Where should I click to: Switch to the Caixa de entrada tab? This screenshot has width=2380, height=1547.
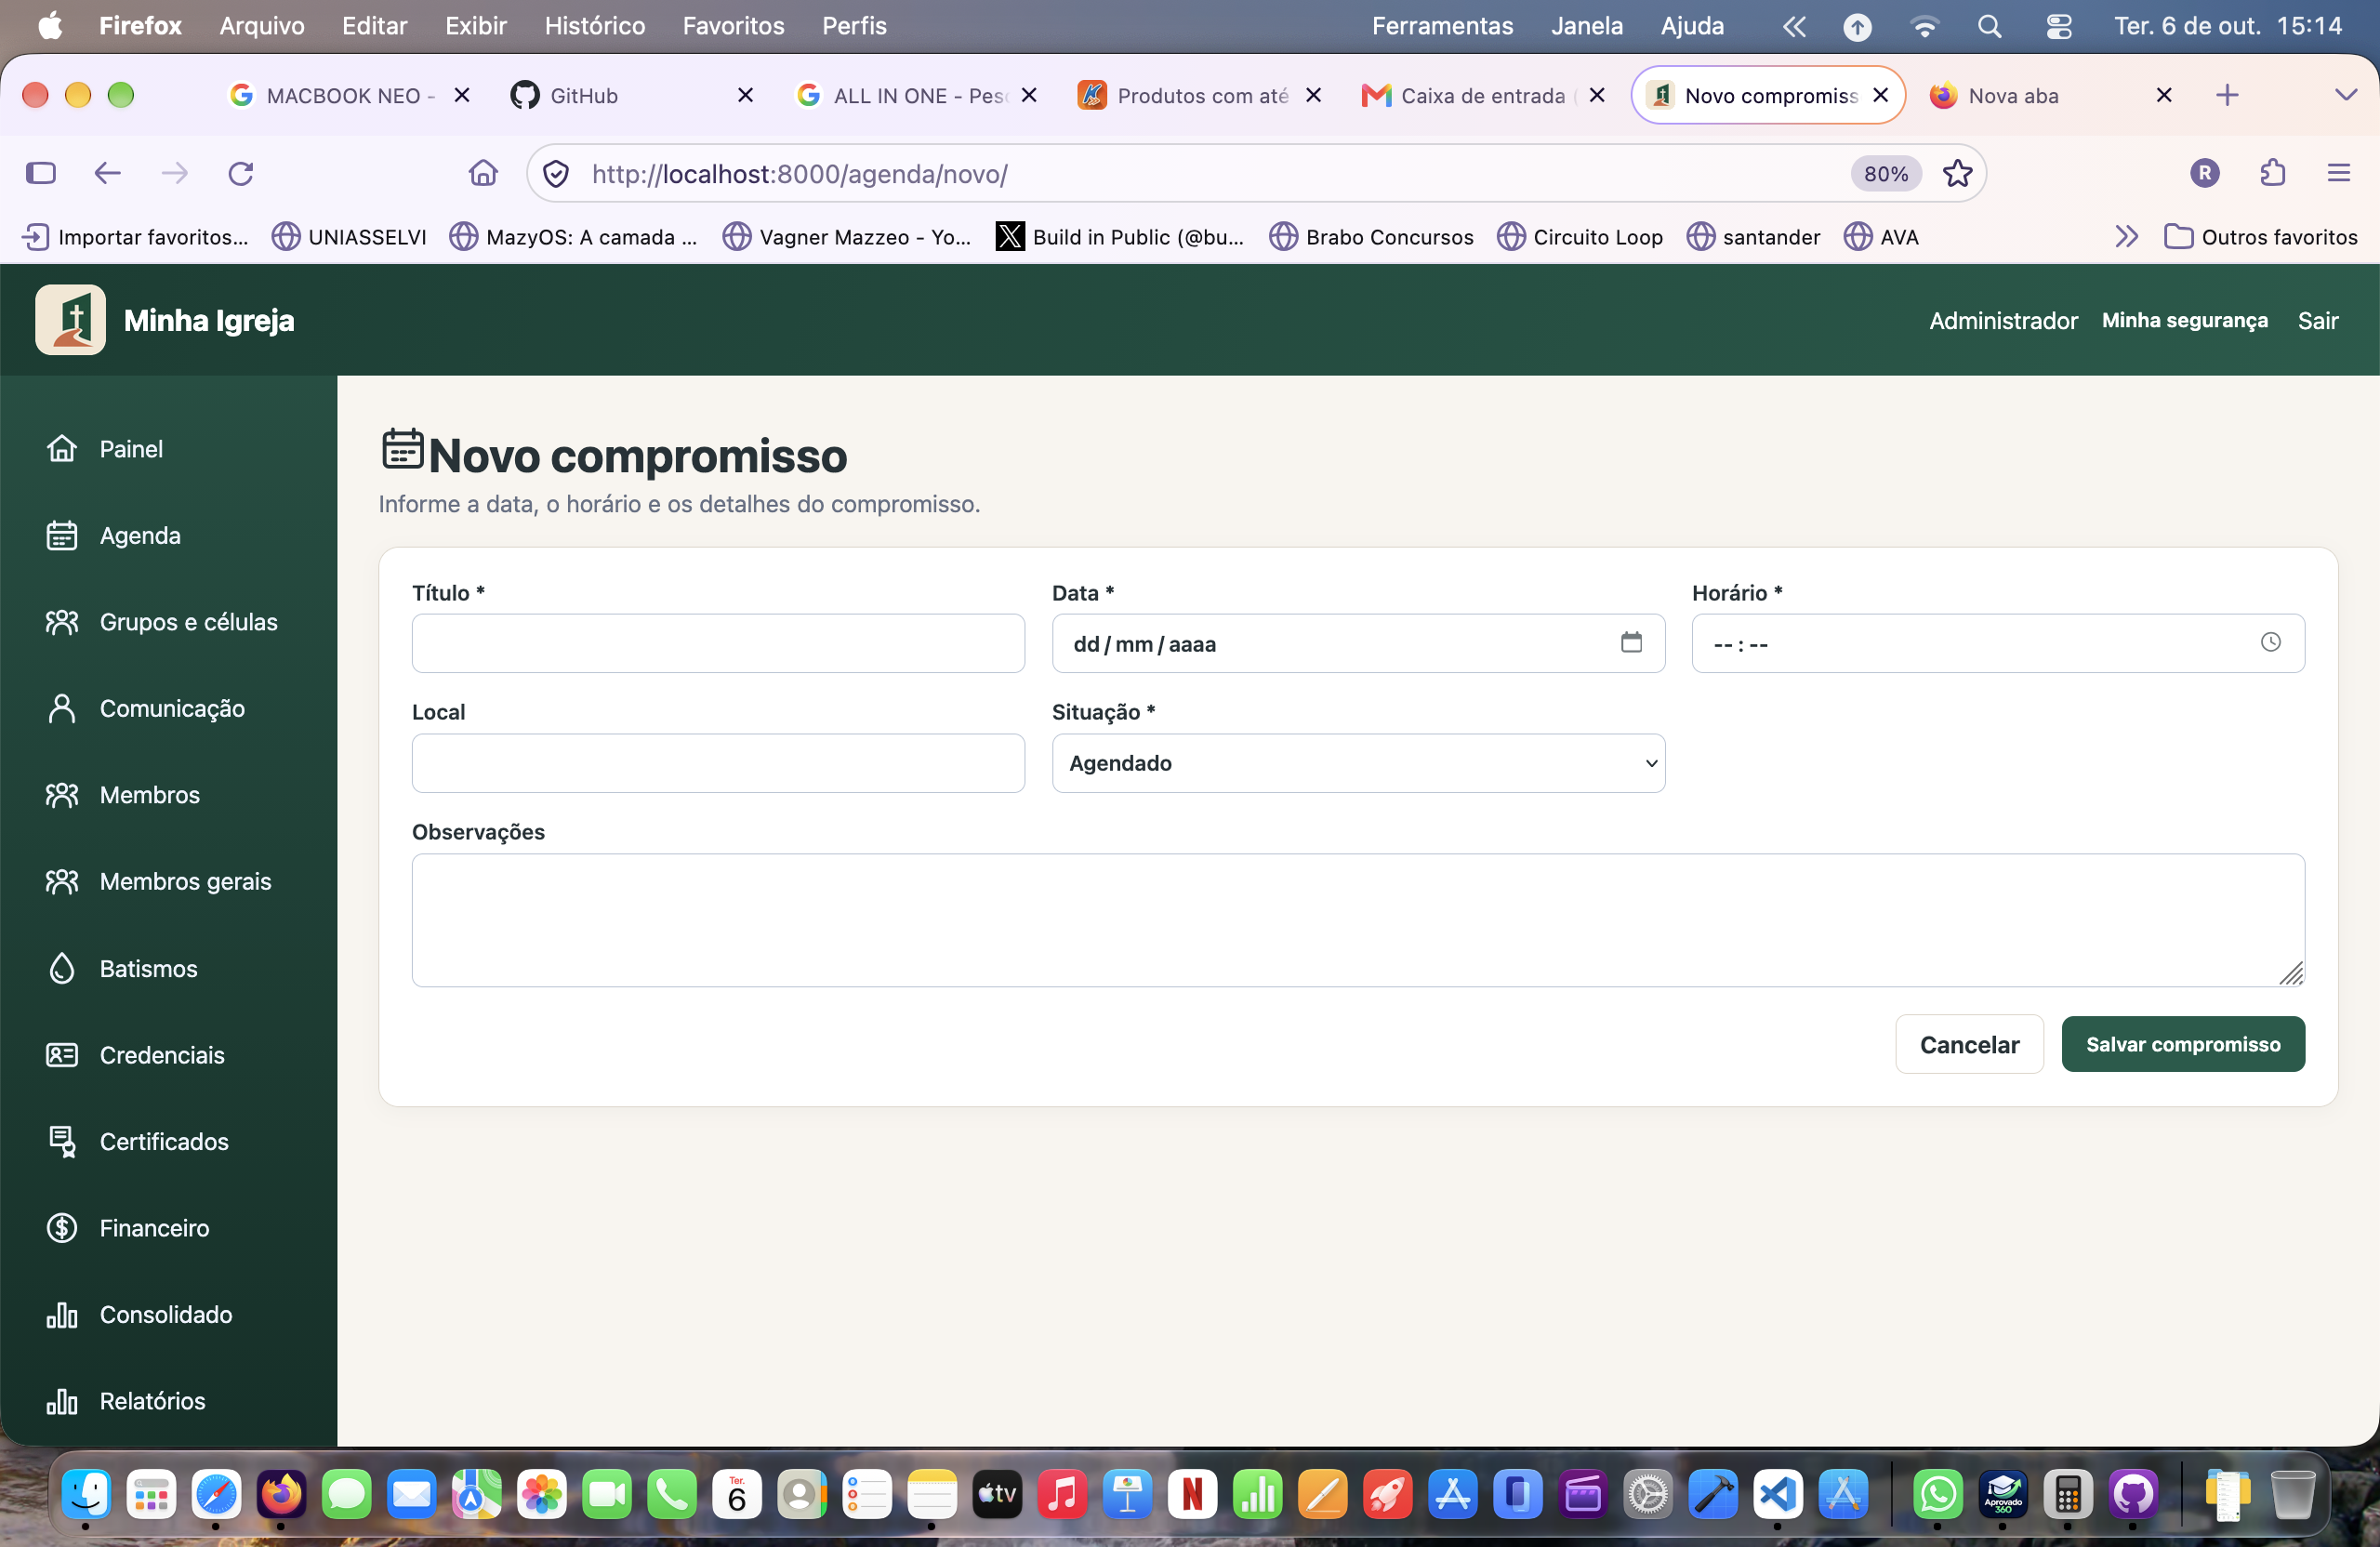click(1482, 95)
